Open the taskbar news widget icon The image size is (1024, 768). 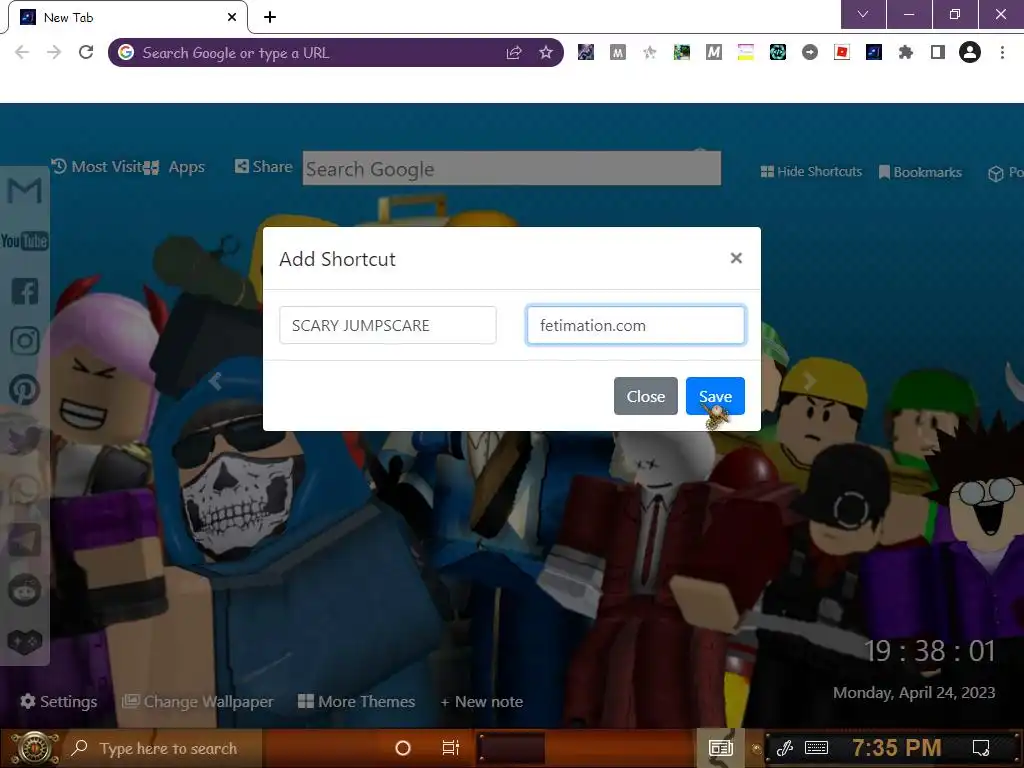721,748
